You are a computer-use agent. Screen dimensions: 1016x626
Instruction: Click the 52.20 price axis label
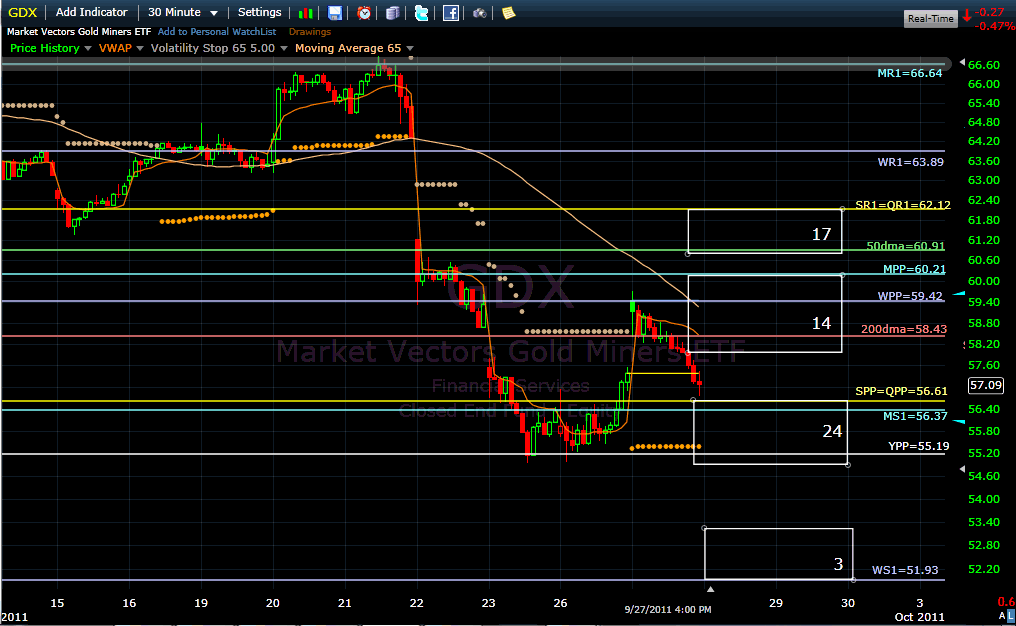point(984,569)
